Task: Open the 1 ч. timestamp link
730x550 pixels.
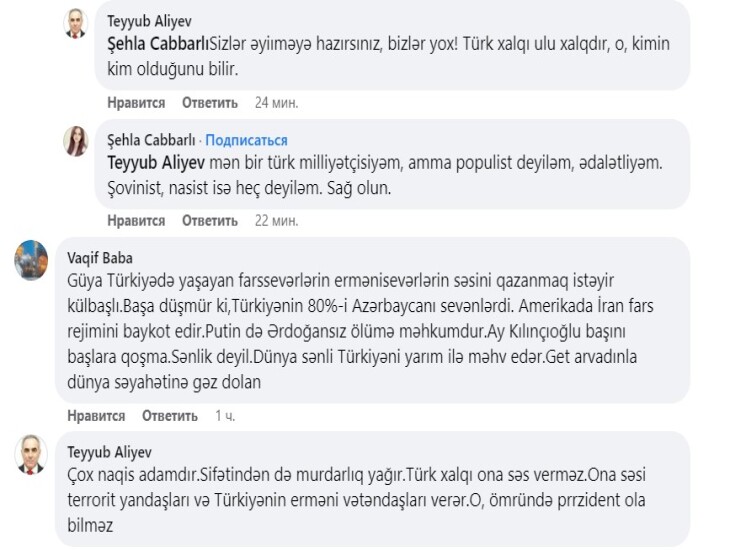Action: pyautogui.click(x=225, y=415)
